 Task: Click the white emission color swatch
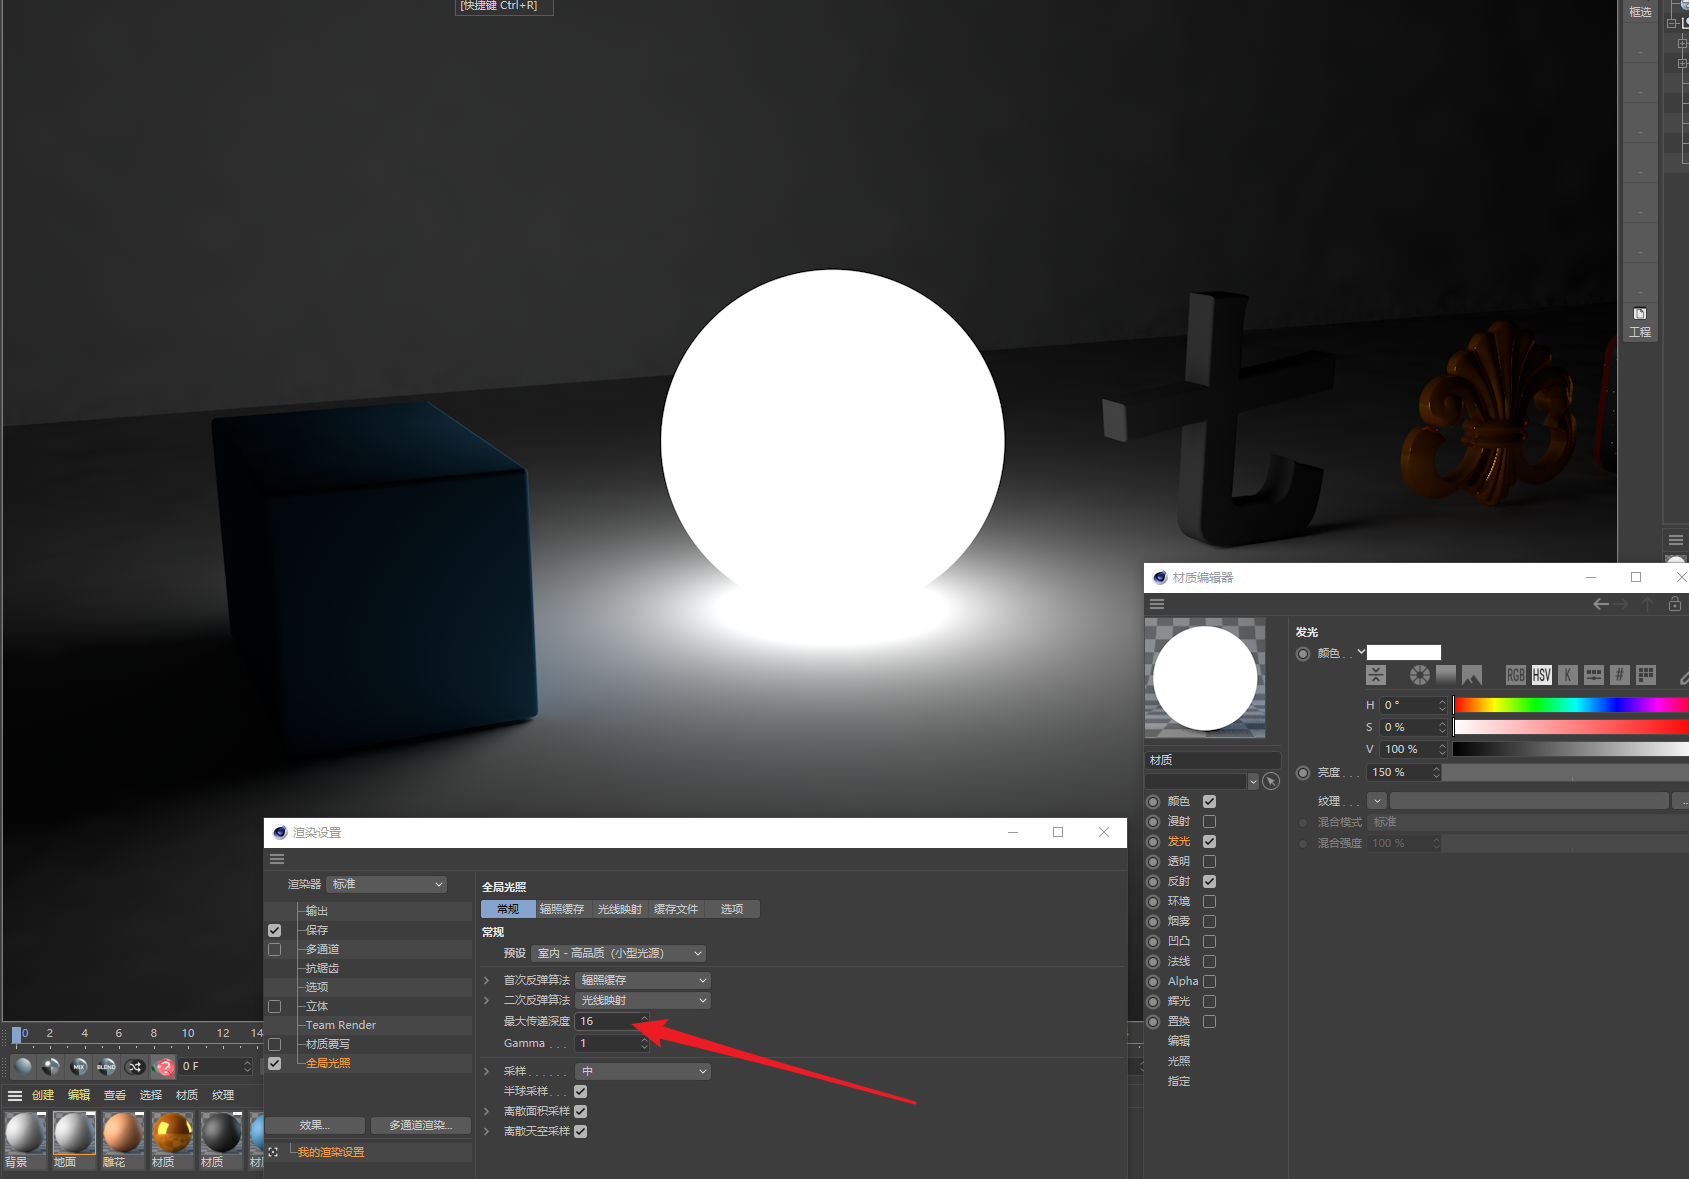(x=1404, y=652)
